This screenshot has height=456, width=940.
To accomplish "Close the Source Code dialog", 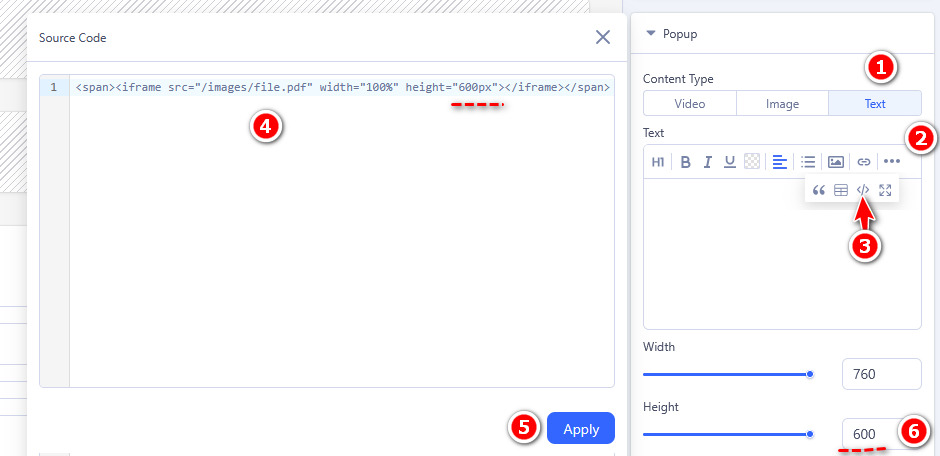I will pyautogui.click(x=602, y=37).
